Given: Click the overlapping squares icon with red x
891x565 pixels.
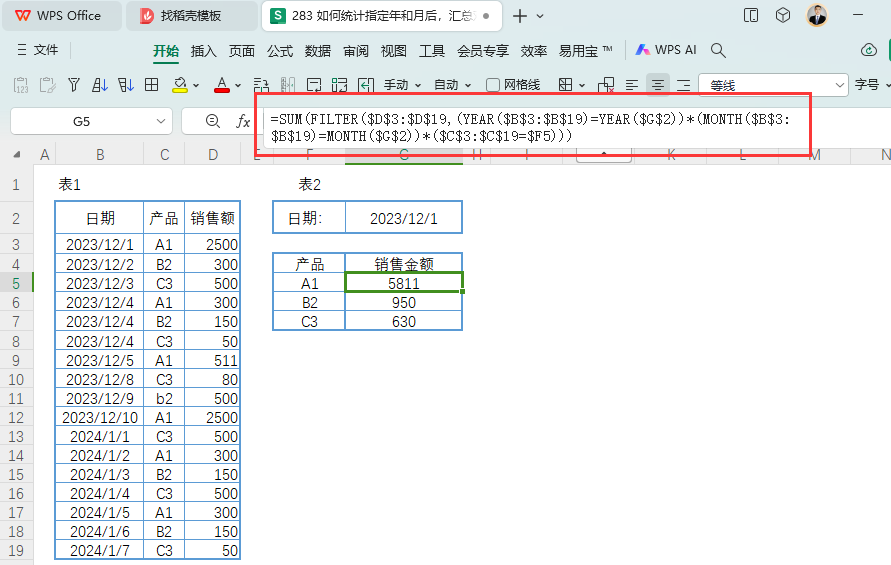Looking at the screenshot, I should [606, 85].
